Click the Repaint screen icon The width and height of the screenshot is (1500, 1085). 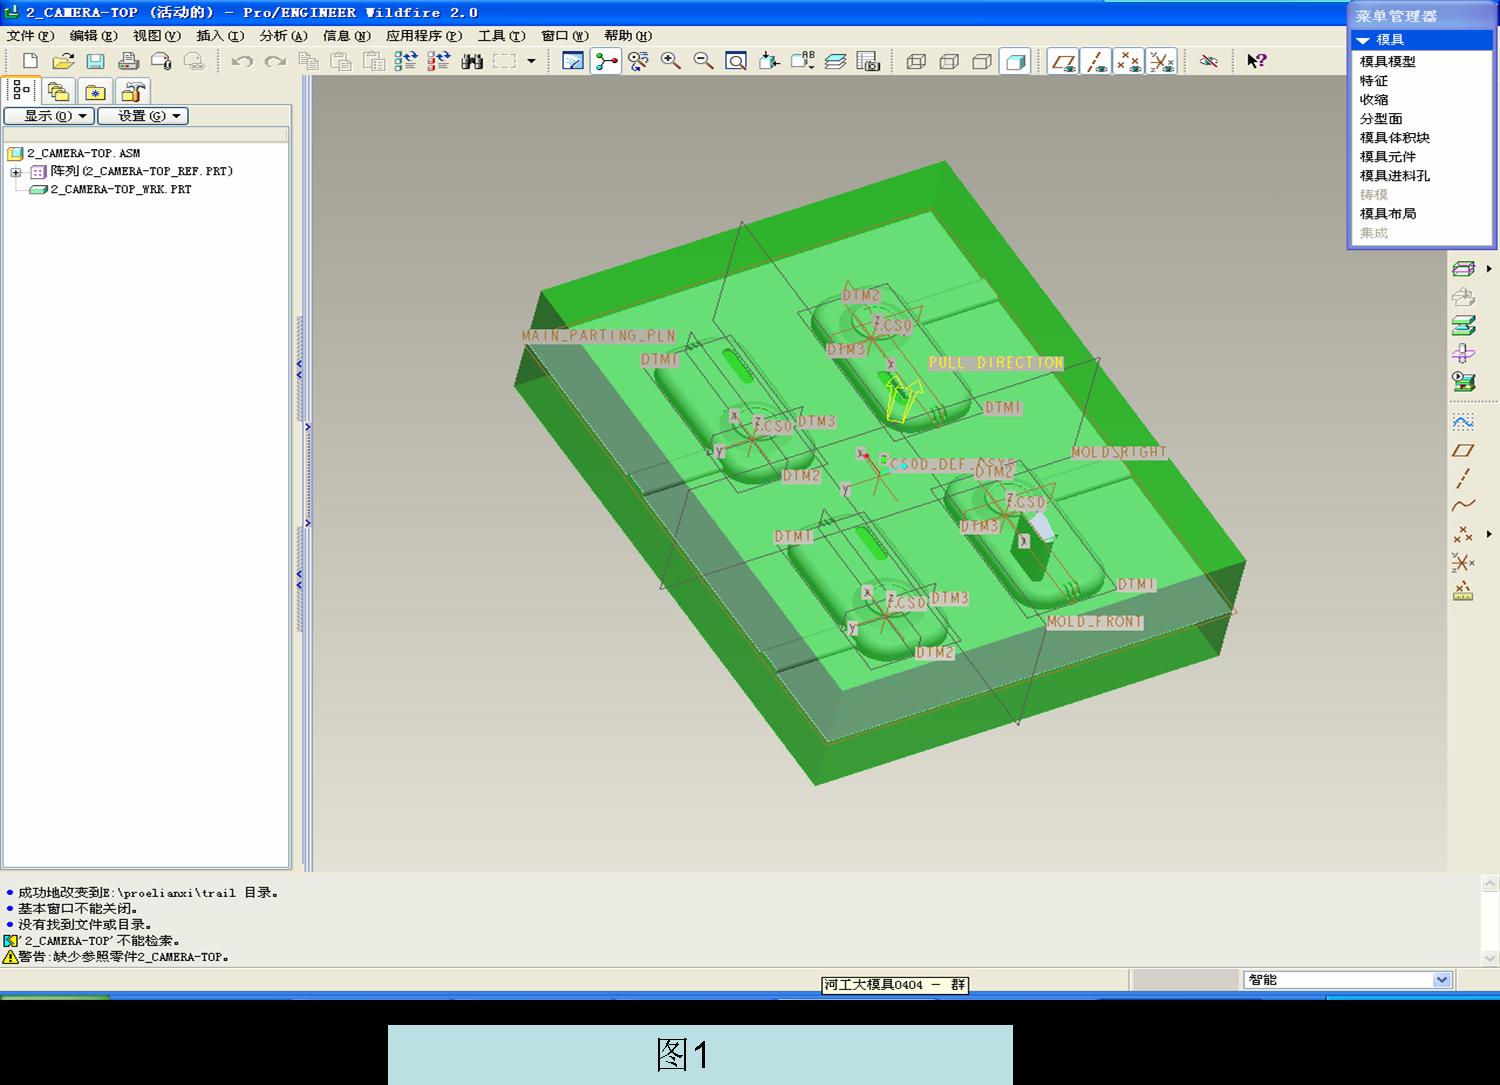573,61
